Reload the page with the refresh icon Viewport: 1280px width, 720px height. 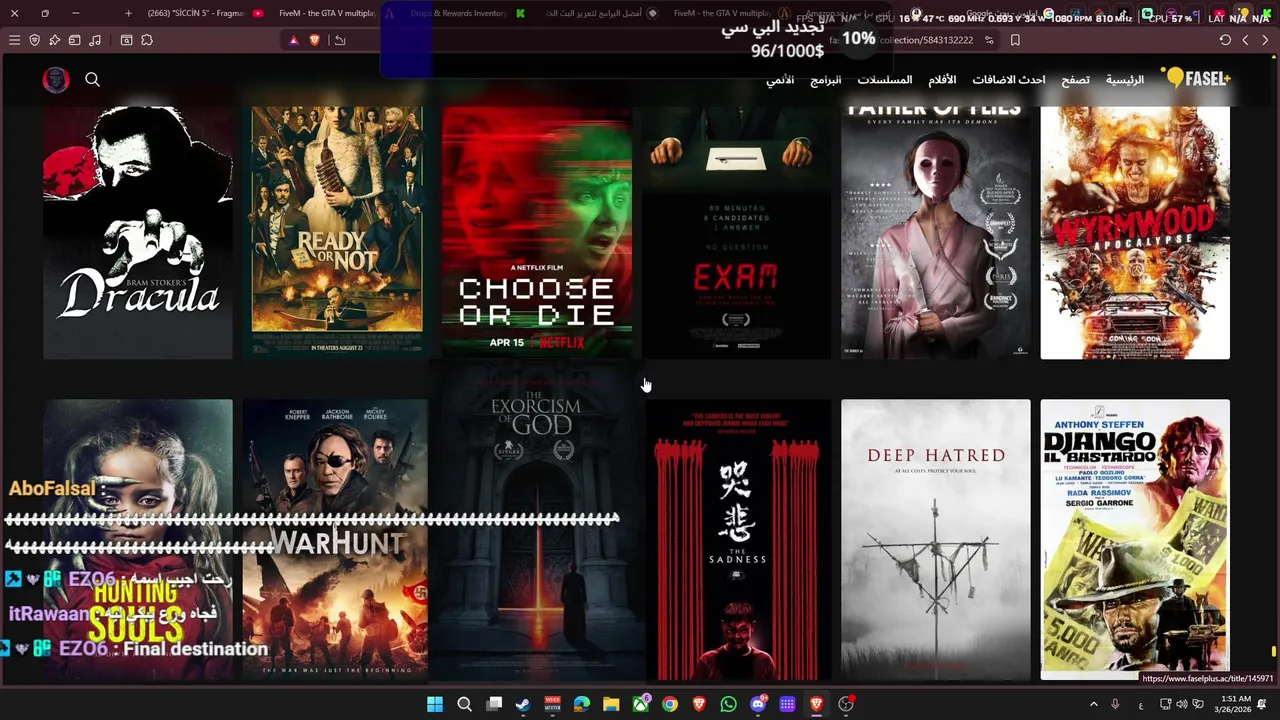coord(1225,40)
